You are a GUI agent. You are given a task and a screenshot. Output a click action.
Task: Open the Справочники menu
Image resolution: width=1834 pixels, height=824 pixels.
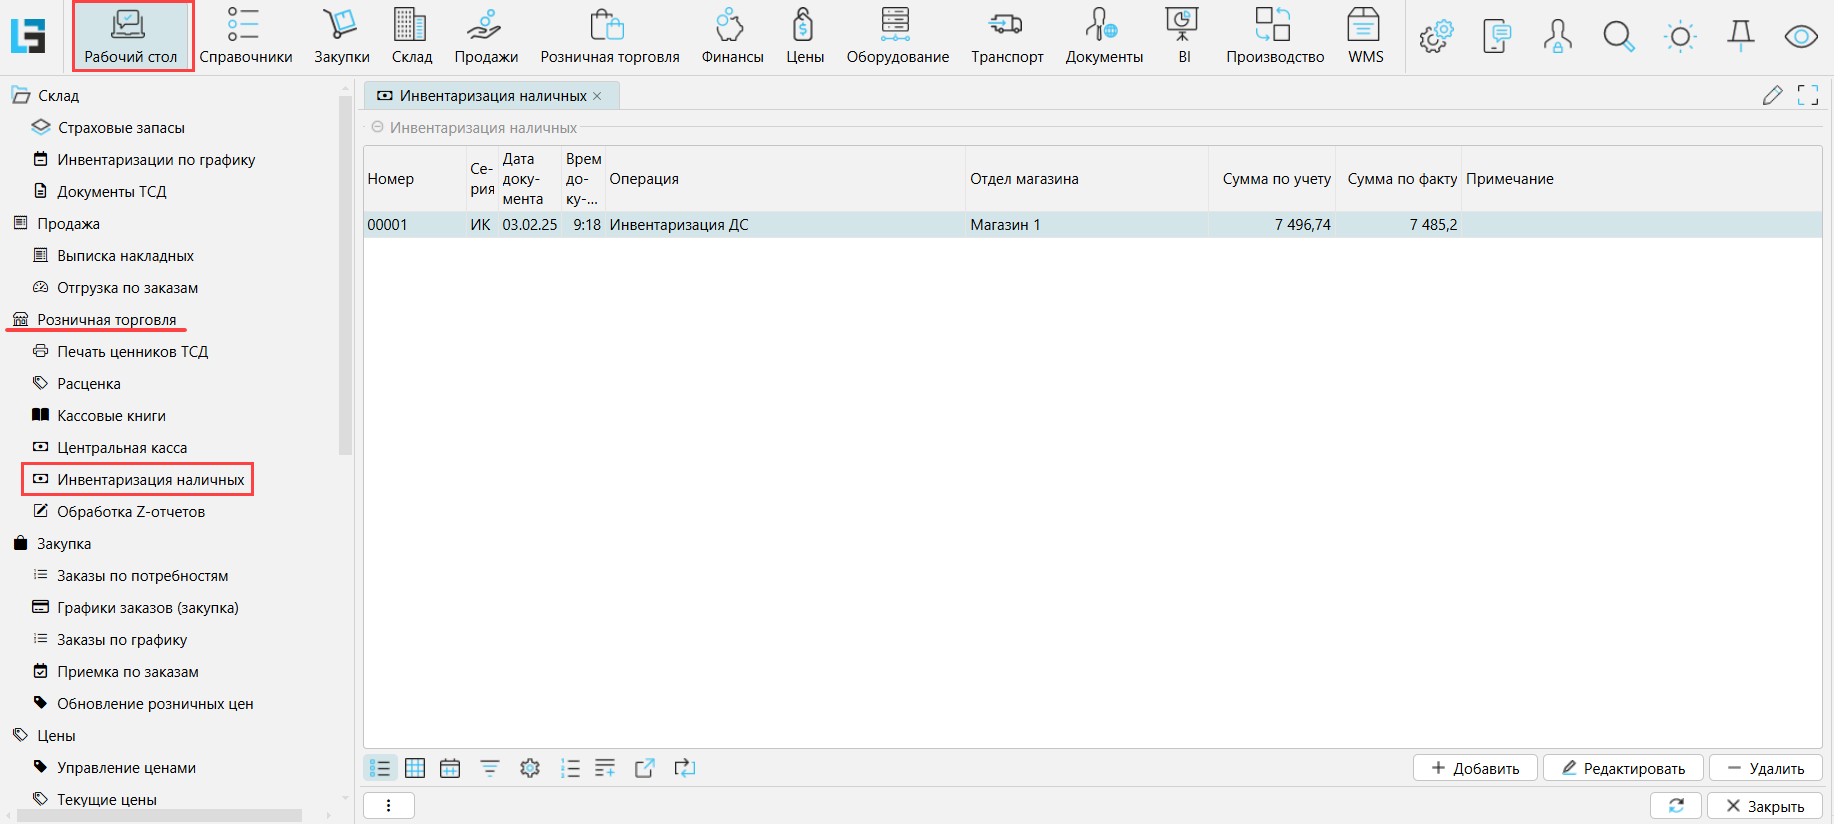click(245, 37)
